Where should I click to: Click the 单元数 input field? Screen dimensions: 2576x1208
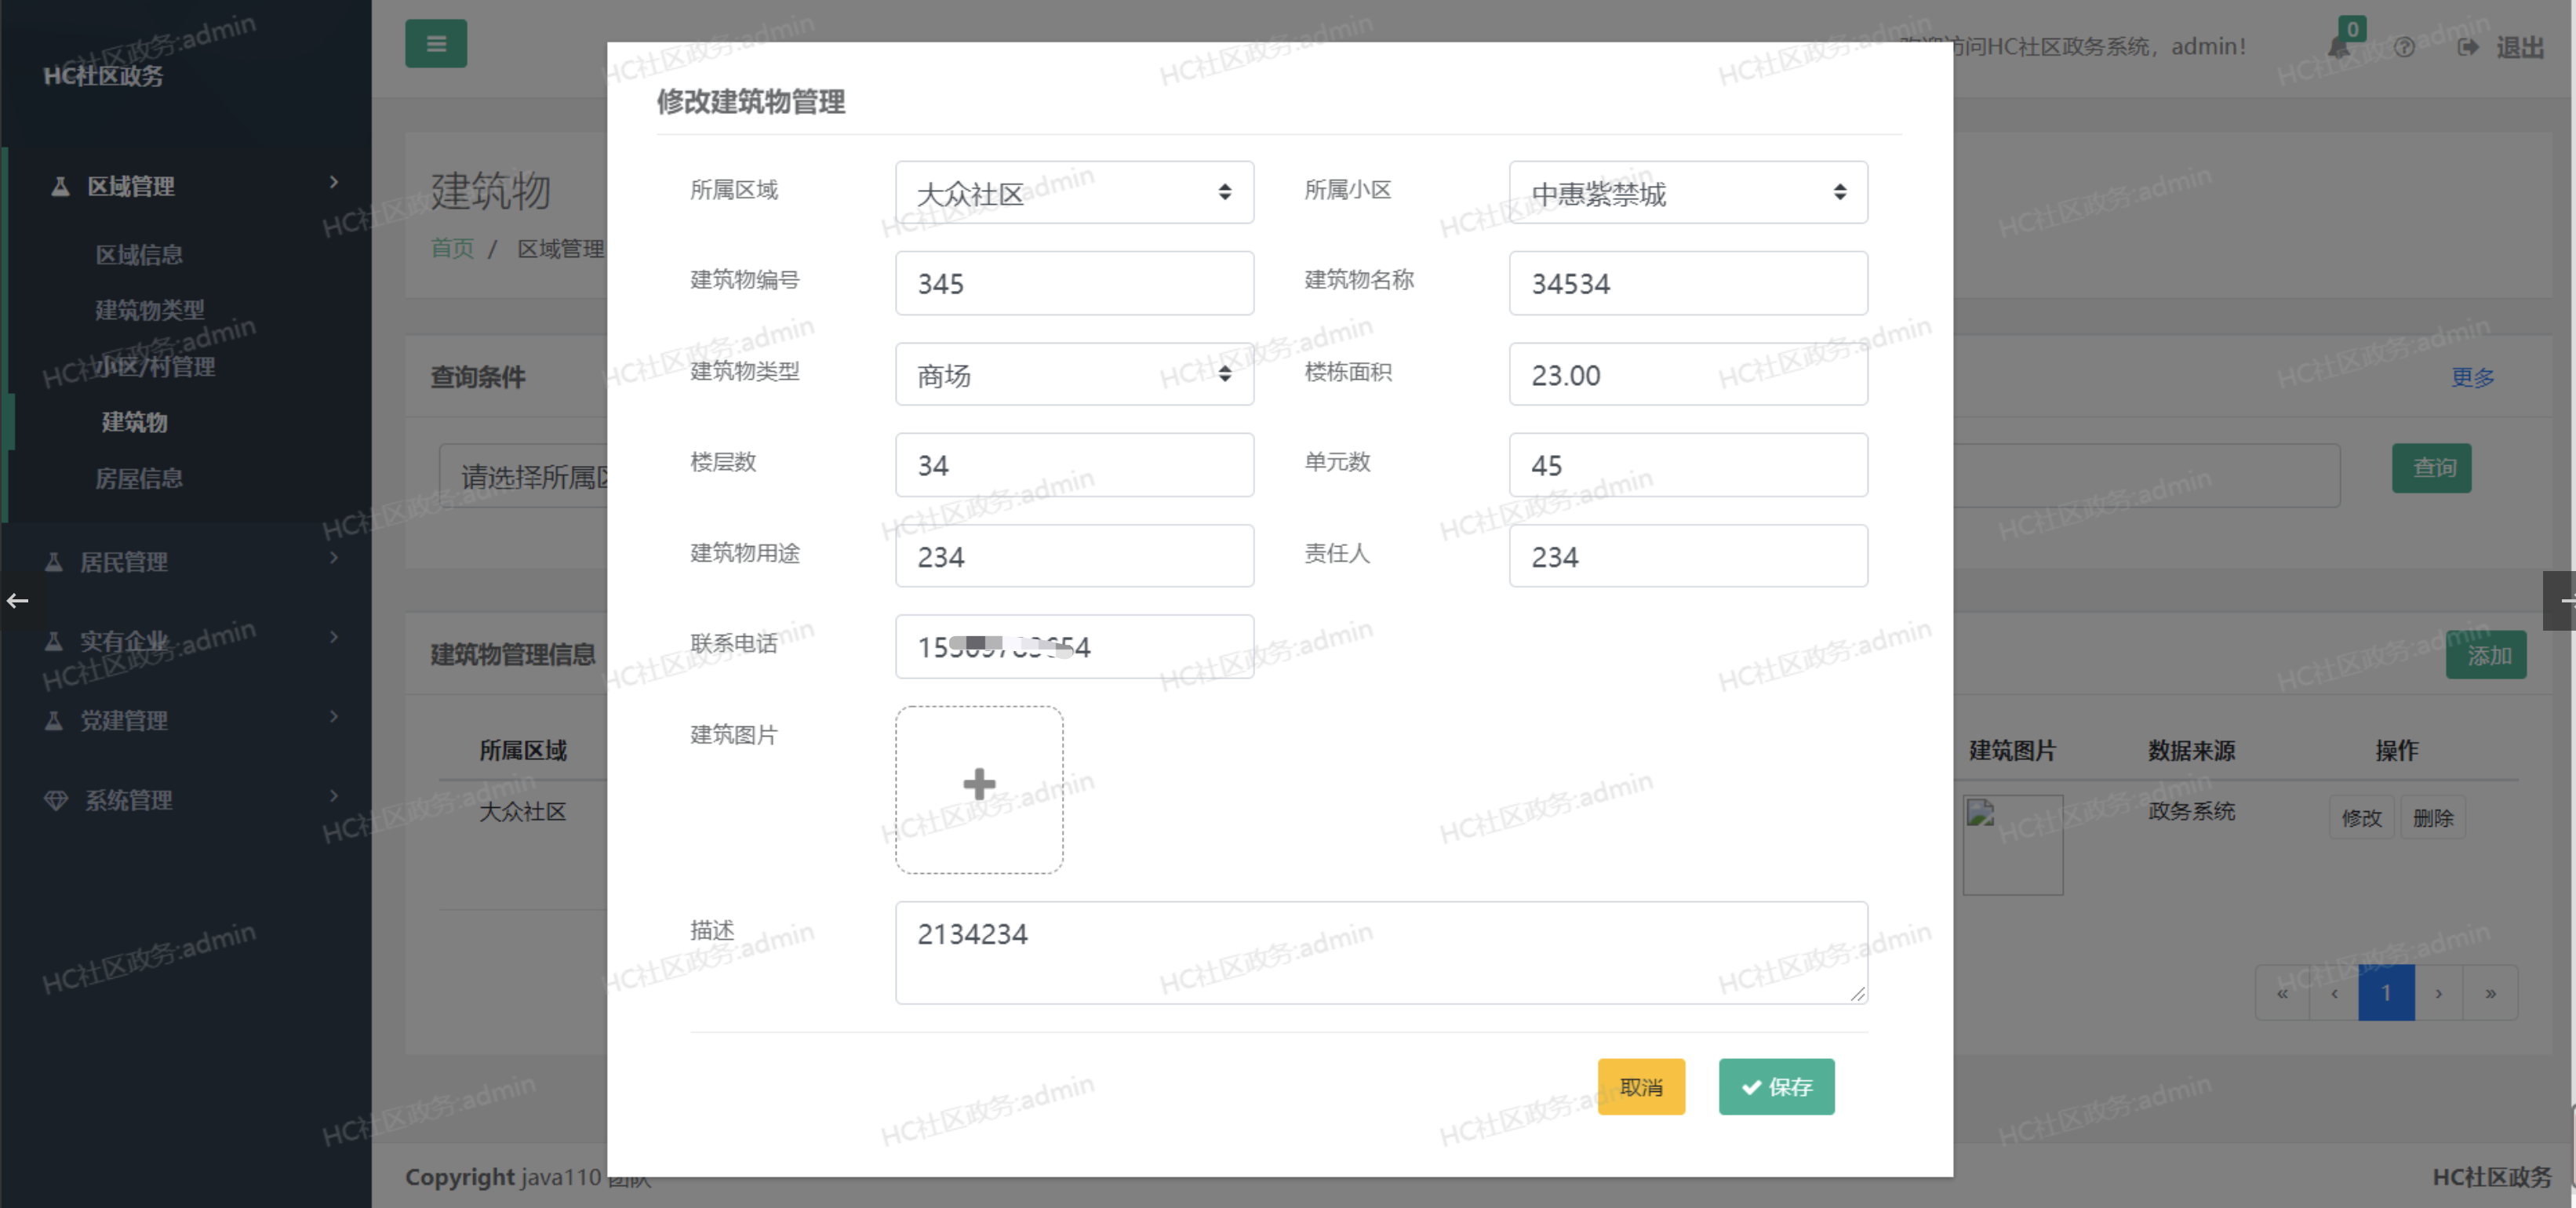pyautogui.click(x=1688, y=465)
